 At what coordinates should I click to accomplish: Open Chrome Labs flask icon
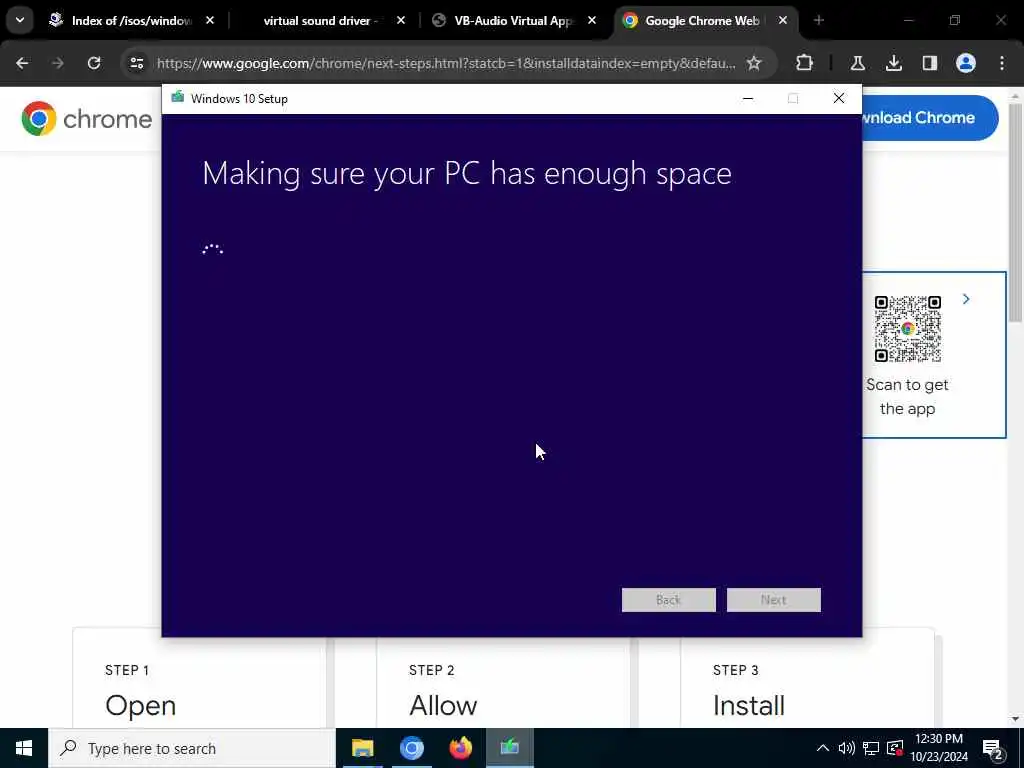[857, 63]
